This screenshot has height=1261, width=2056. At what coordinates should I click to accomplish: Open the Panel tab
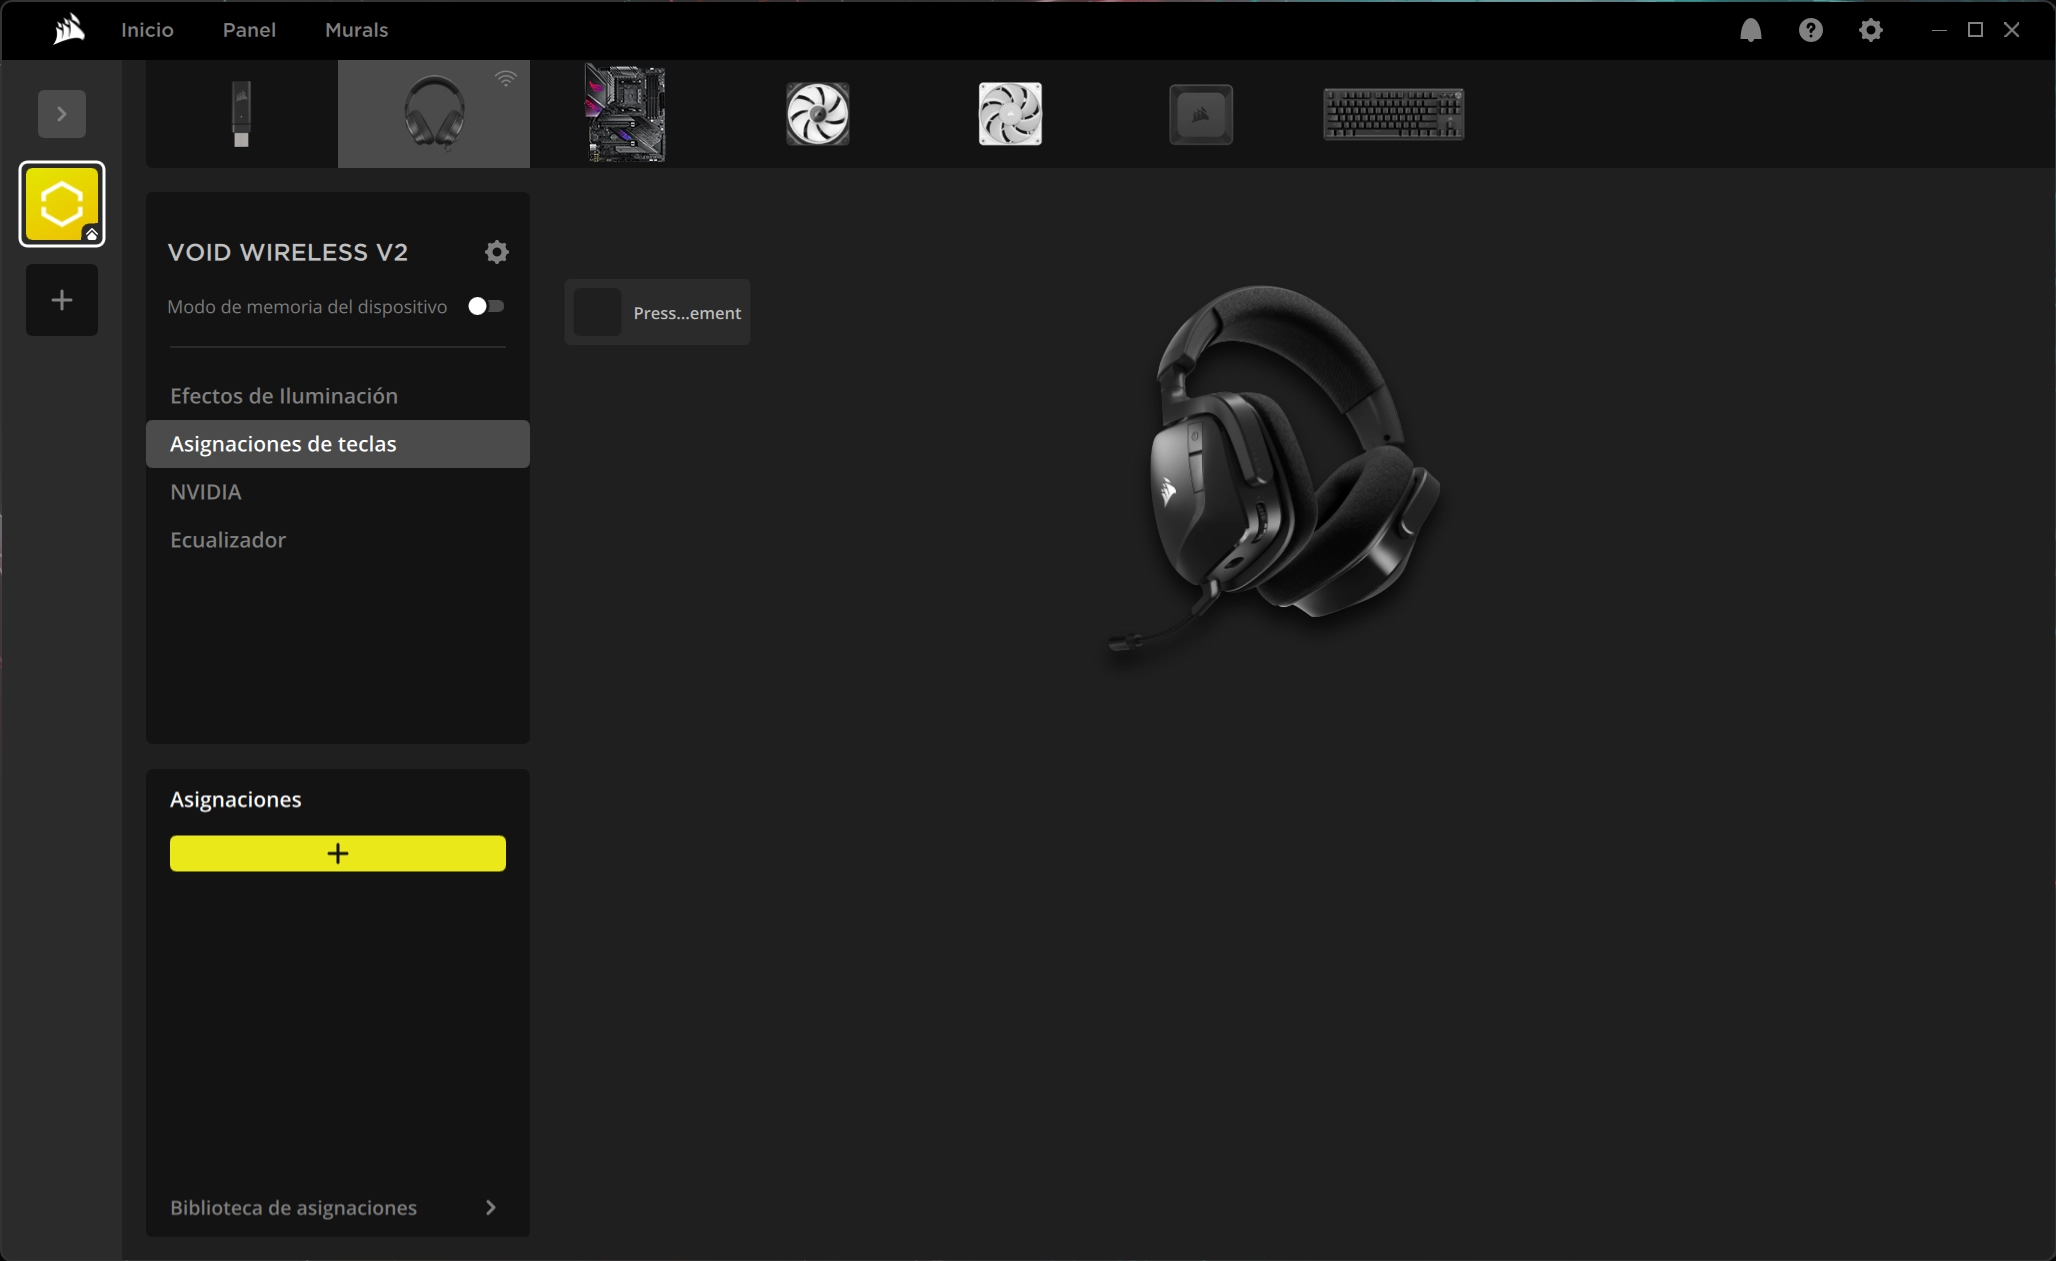[249, 30]
